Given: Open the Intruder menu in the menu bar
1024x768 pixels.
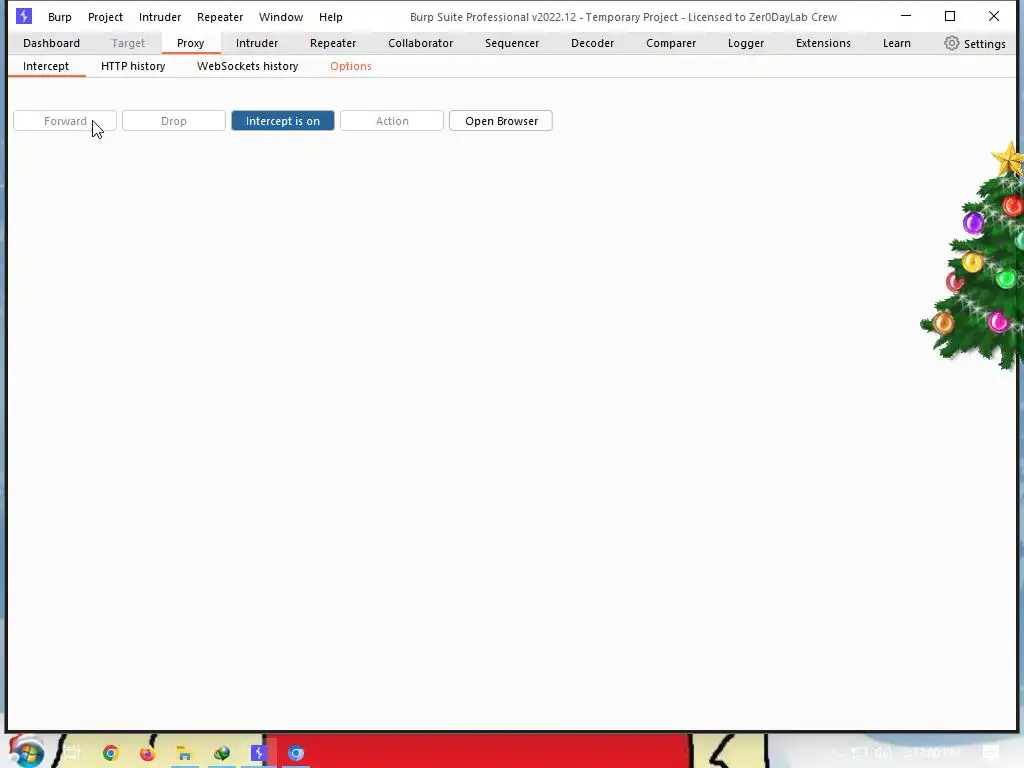Looking at the screenshot, I should pos(160,17).
